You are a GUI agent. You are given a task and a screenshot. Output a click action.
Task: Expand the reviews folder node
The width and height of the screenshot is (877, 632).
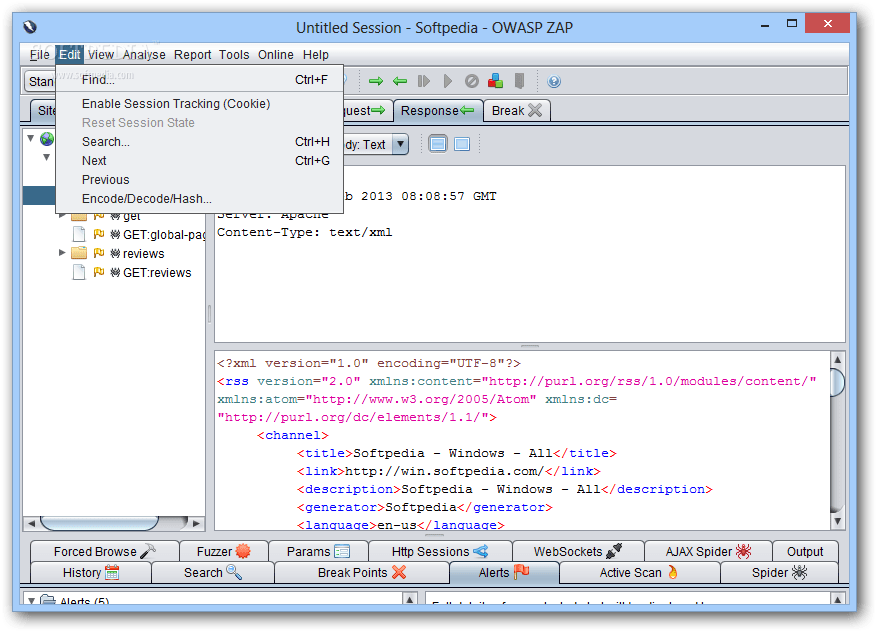[62, 253]
